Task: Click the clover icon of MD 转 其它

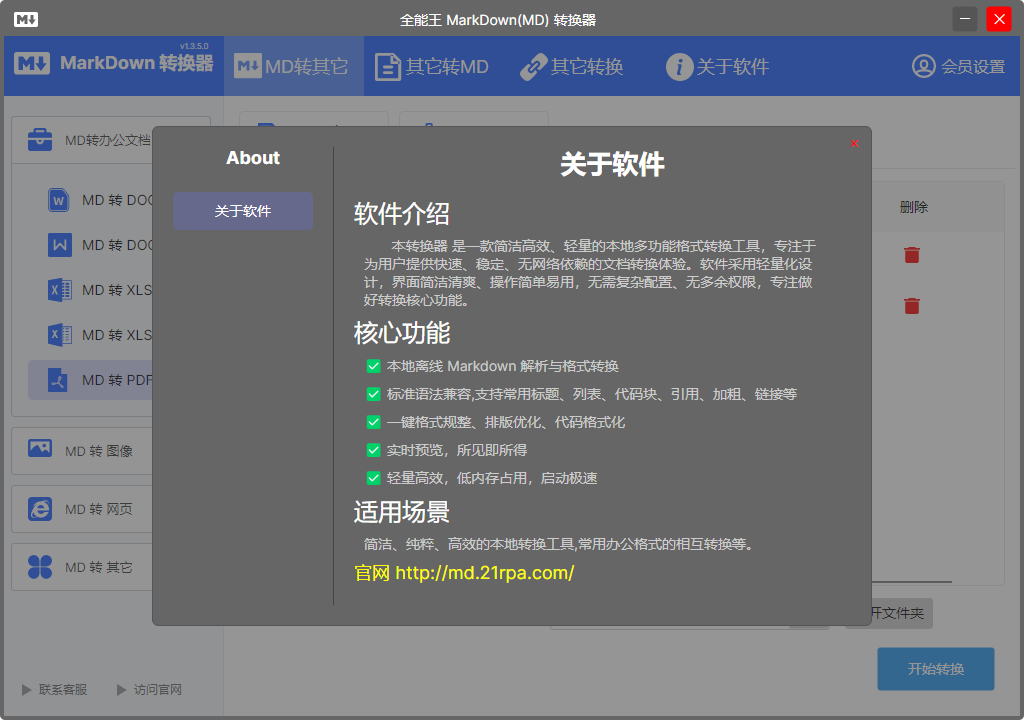Action: pos(40,567)
